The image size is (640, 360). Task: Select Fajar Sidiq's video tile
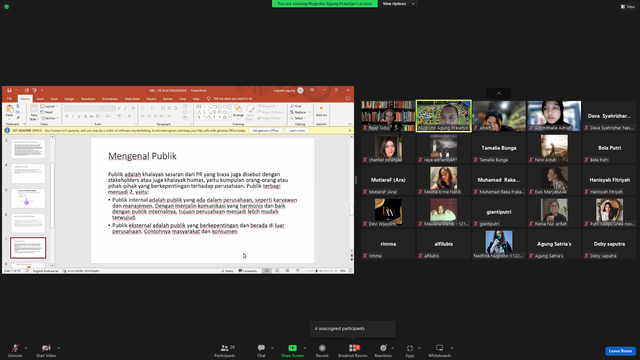click(388, 116)
